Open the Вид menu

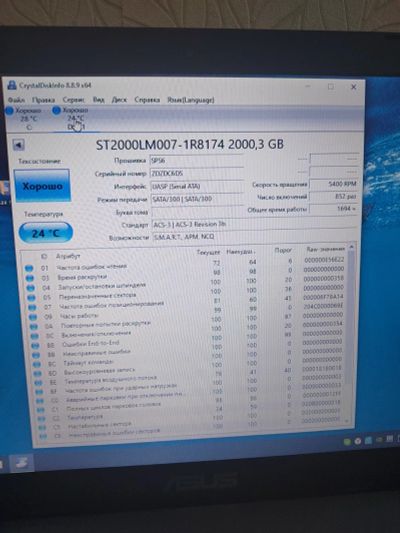(x=99, y=100)
